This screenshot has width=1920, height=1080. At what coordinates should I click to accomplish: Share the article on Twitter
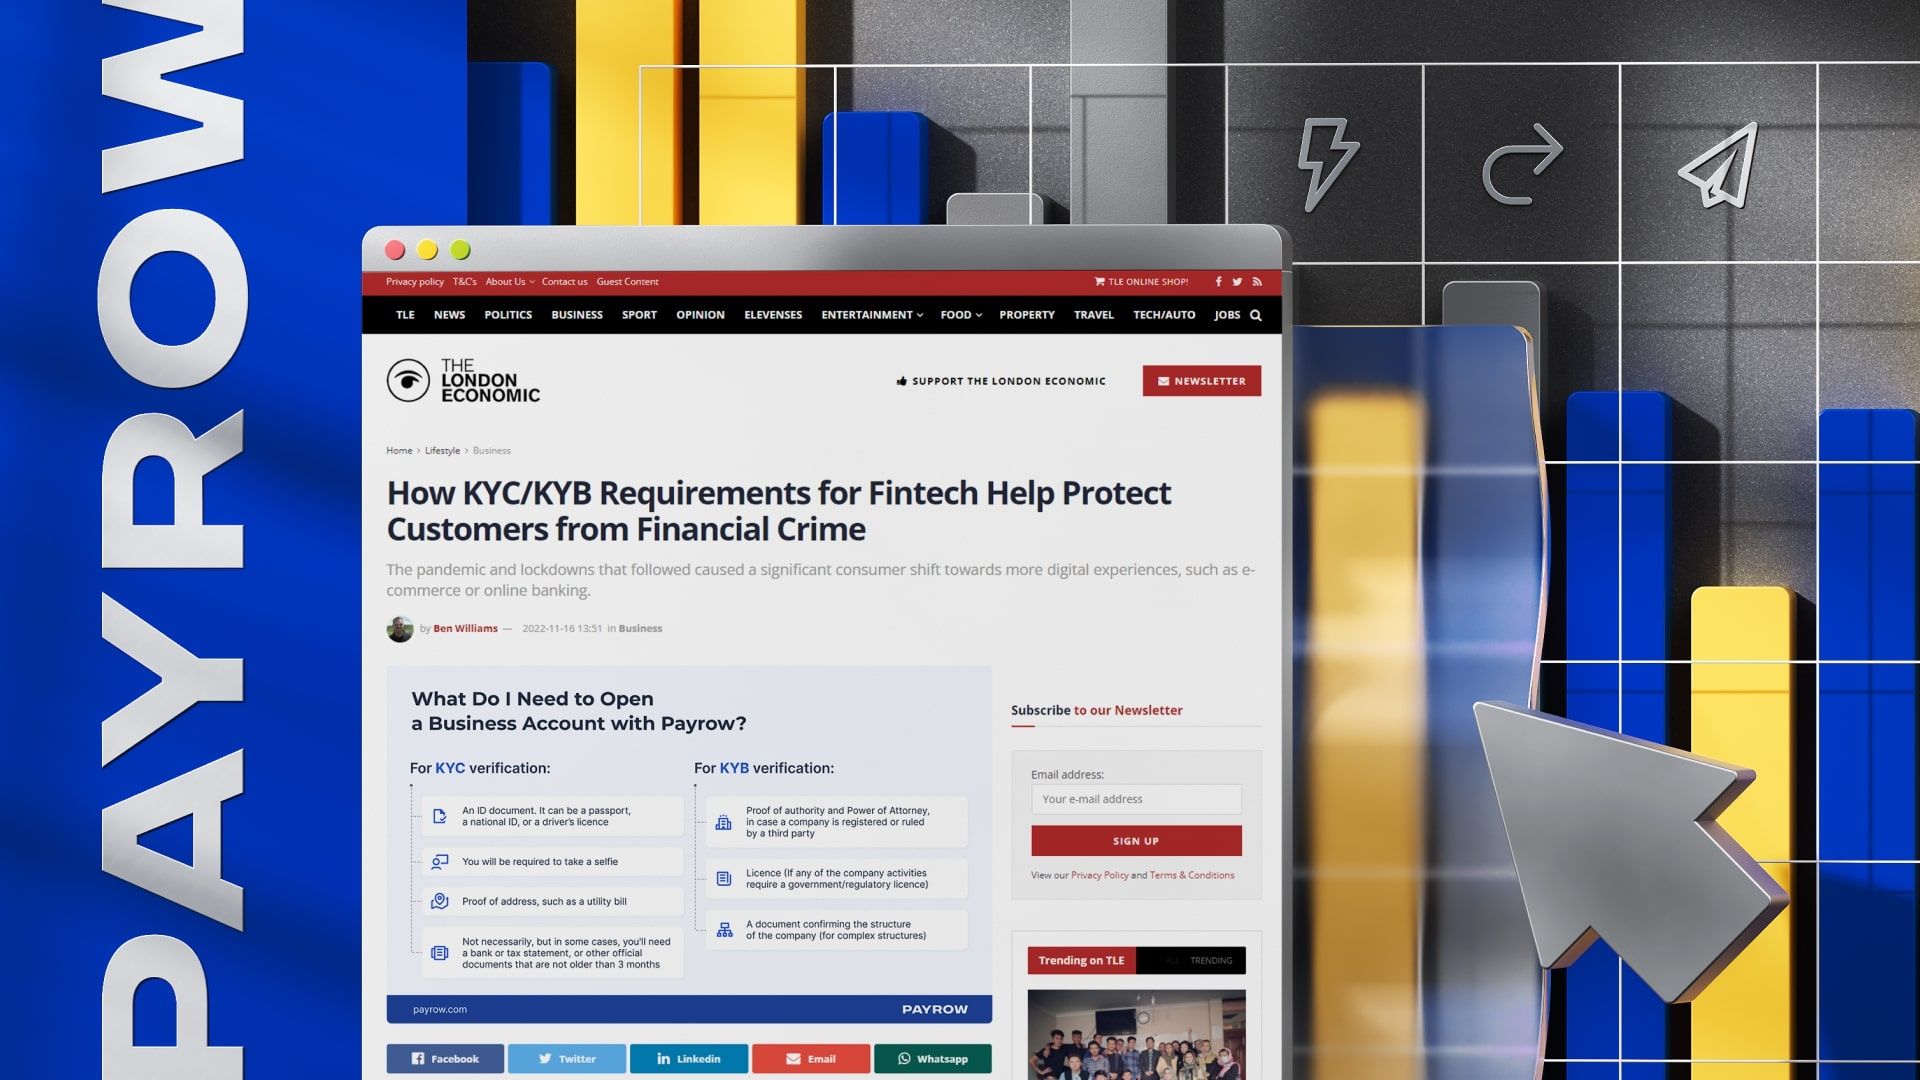tap(567, 1059)
